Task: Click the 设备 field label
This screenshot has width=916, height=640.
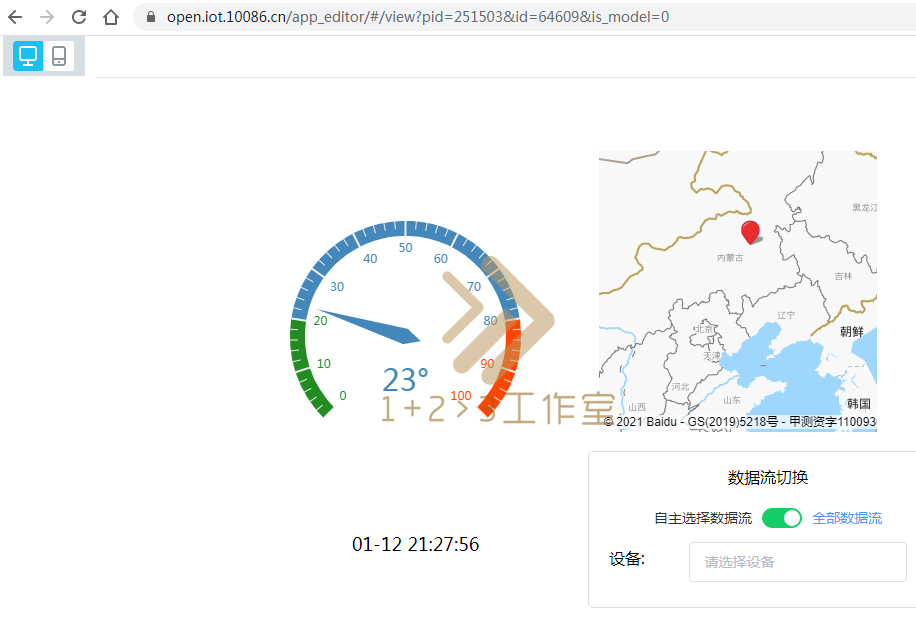Action: click(628, 558)
